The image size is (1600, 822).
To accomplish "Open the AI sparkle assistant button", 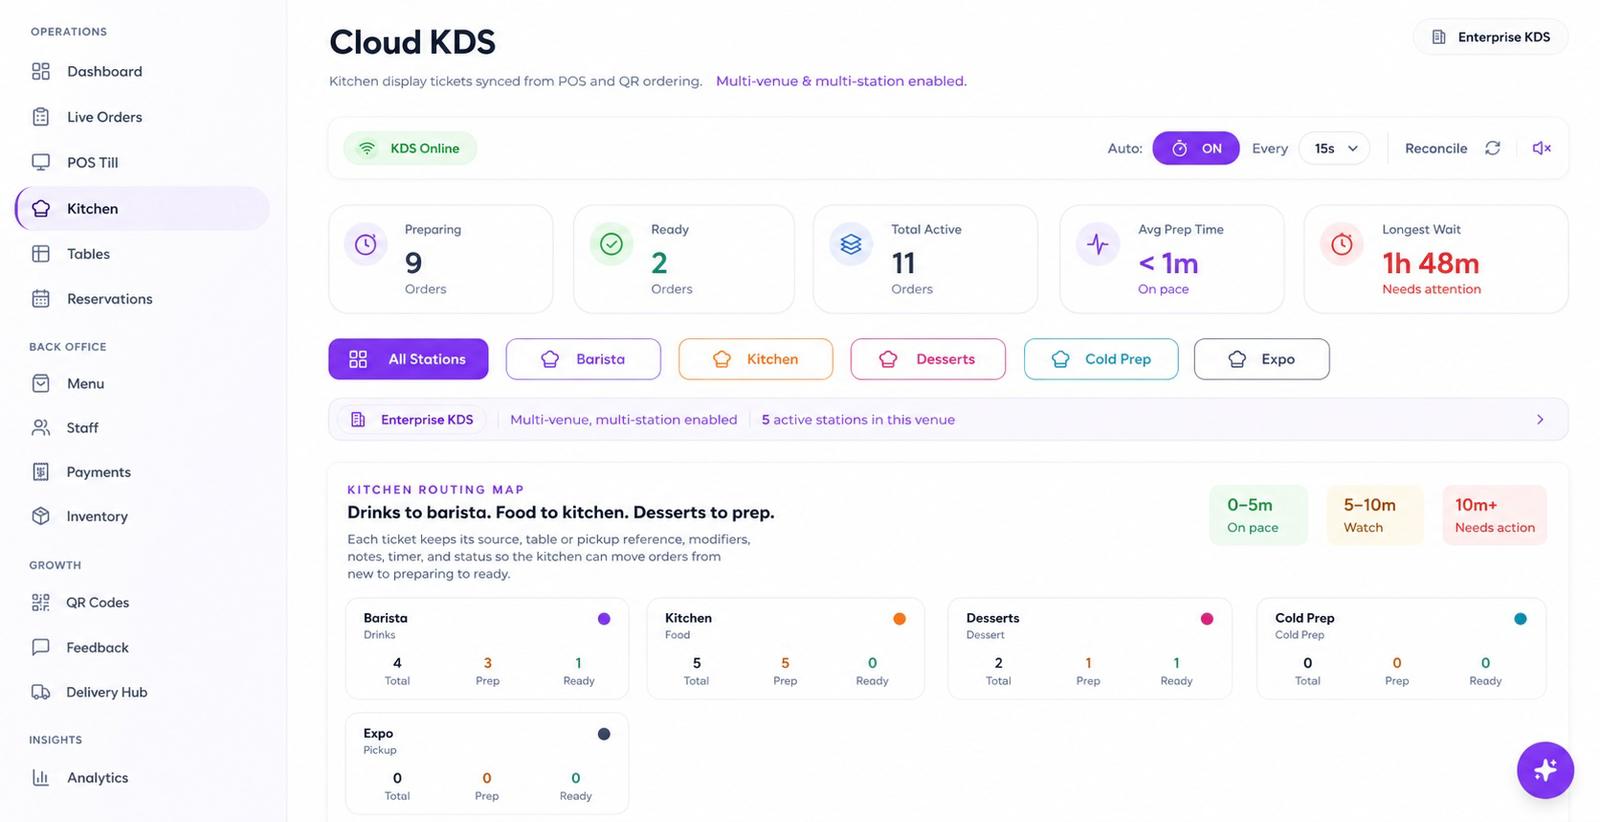I will tap(1545, 770).
